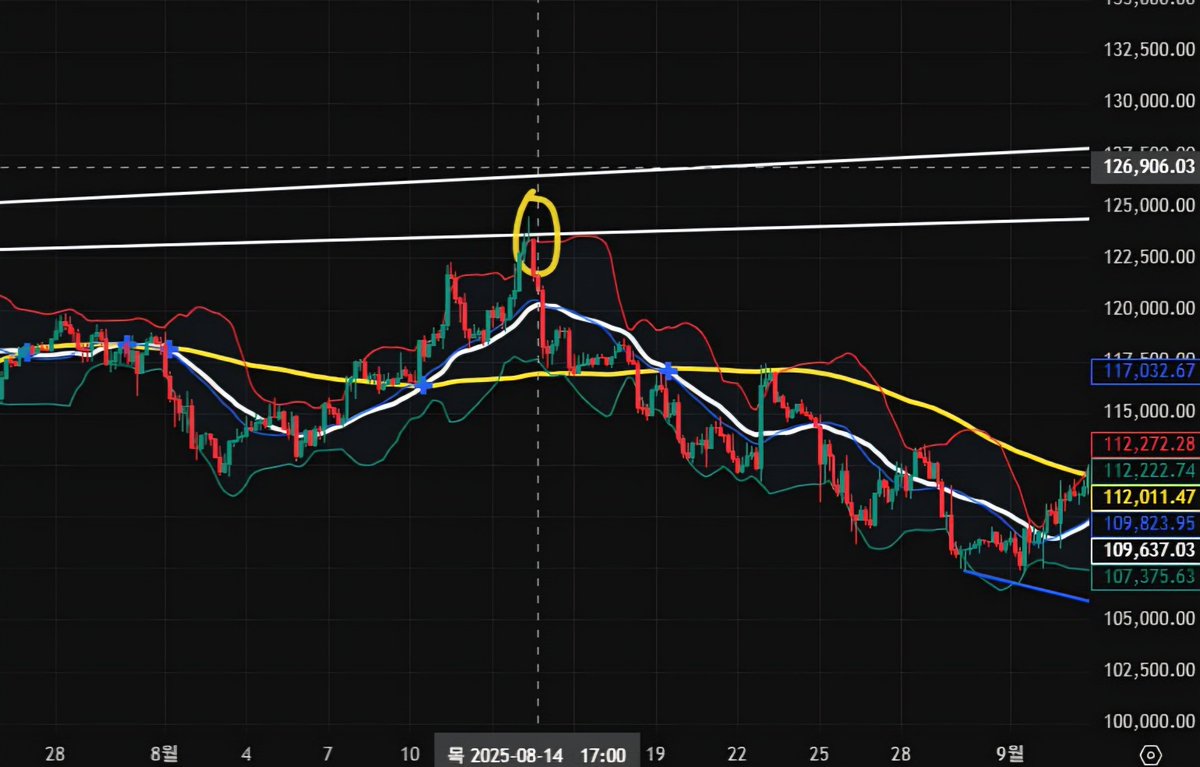This screenshot has width=1200, height=767.
Task: Select the short blue trend line under recent lows
Action: point(1026,586)
